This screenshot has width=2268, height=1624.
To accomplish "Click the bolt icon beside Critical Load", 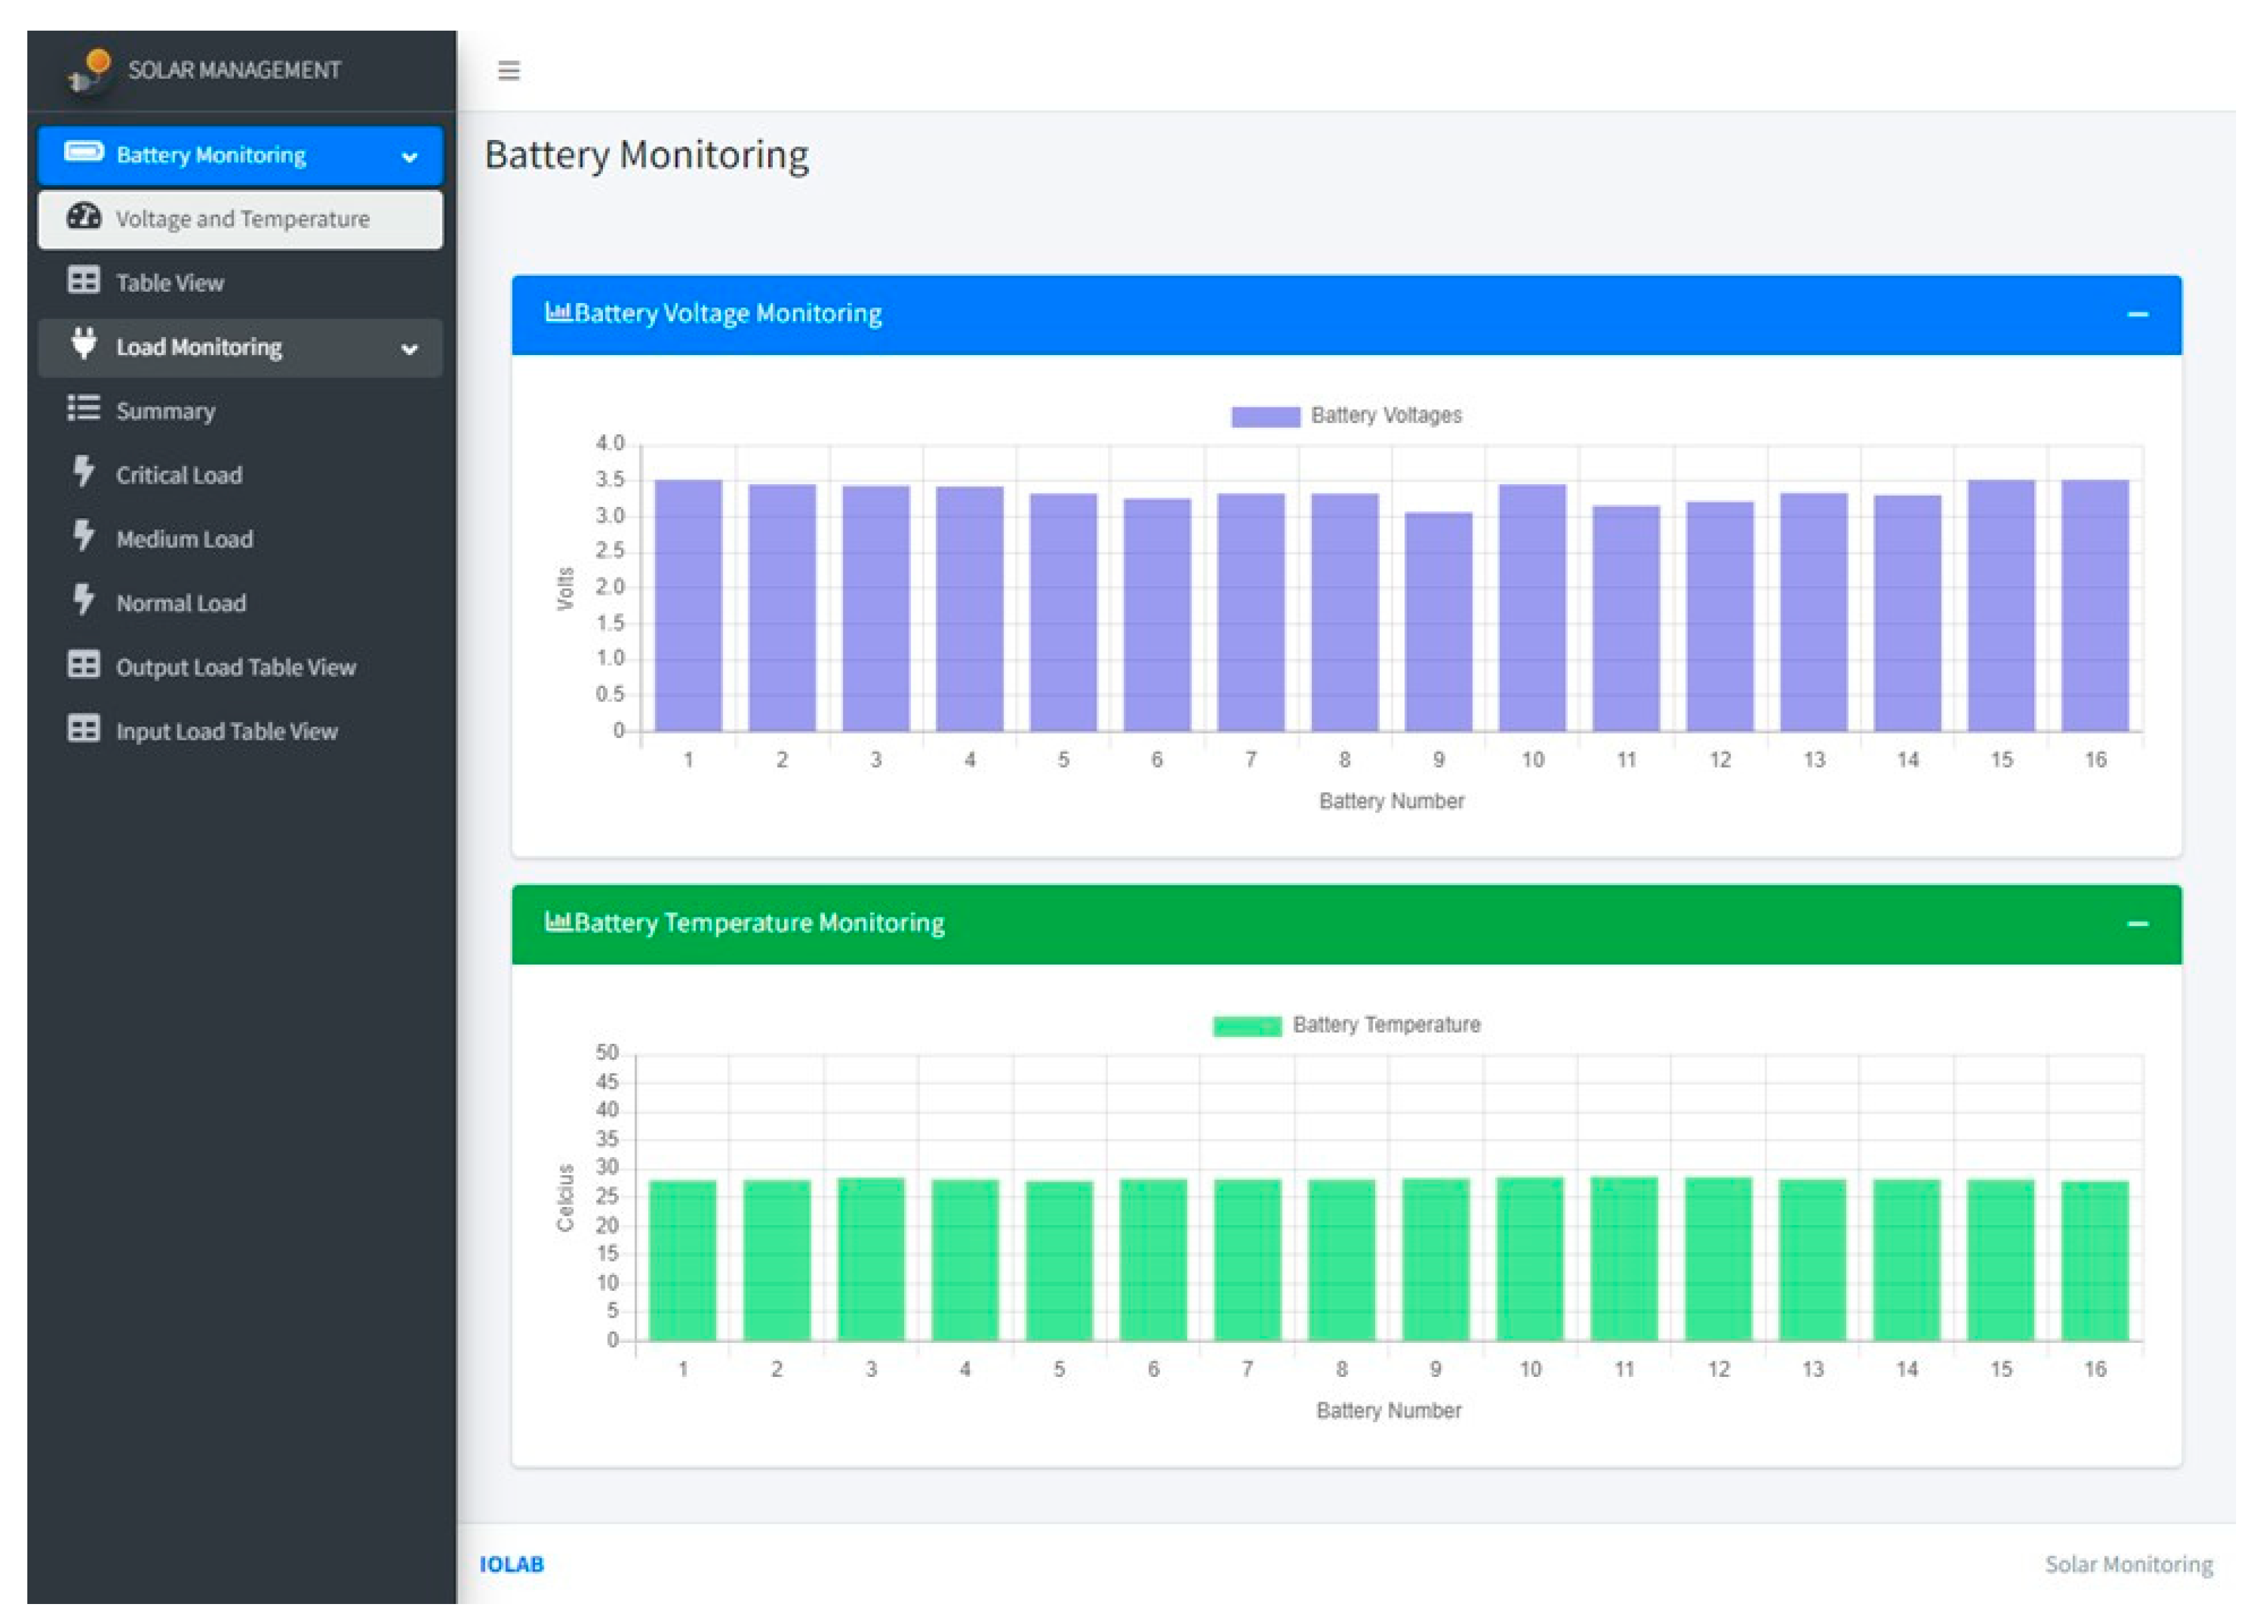I will pyautogui.click(x=84, y=471).
